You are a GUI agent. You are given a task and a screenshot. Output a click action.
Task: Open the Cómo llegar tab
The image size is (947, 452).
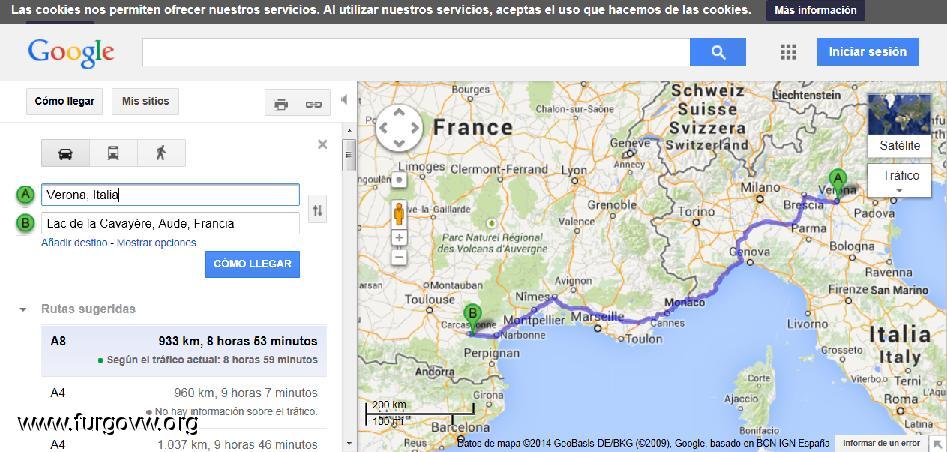click(x=65, y=102)
